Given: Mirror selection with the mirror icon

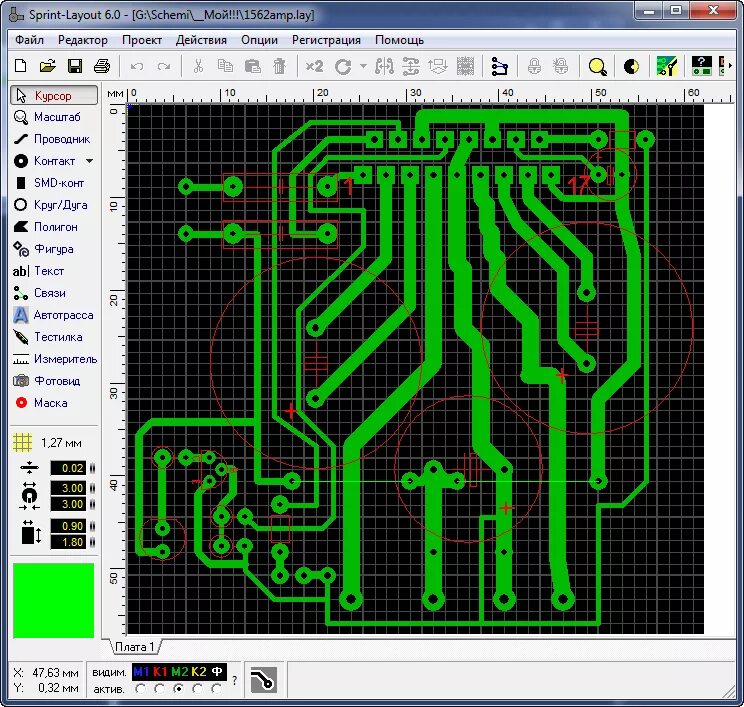Looking at the screenshot, I should tap(384, 66).
